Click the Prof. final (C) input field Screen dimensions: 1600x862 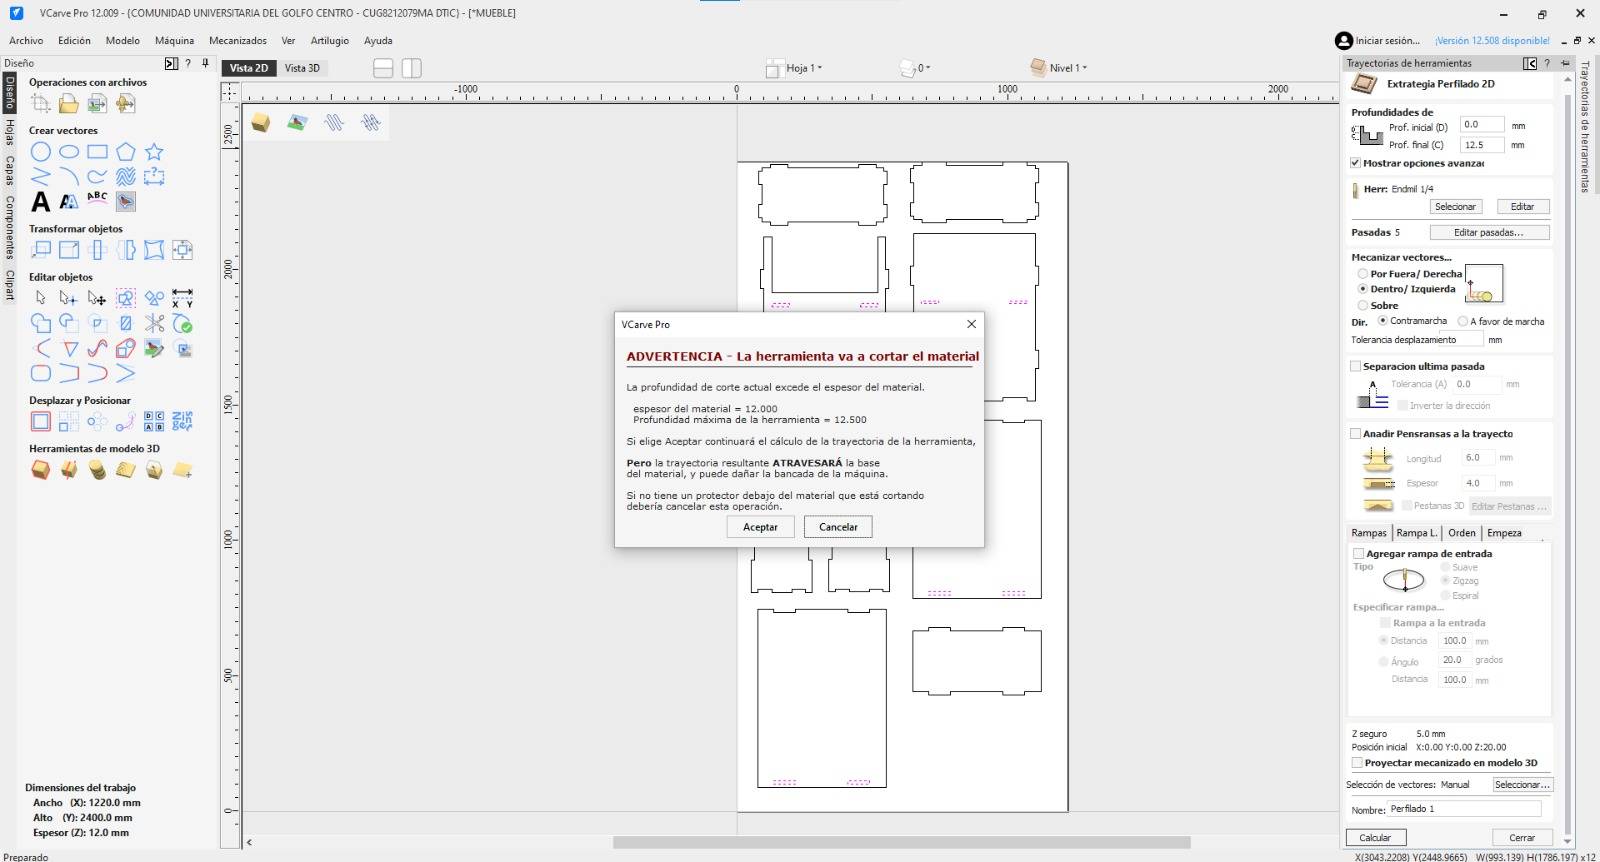click(x=1482, y=145)
